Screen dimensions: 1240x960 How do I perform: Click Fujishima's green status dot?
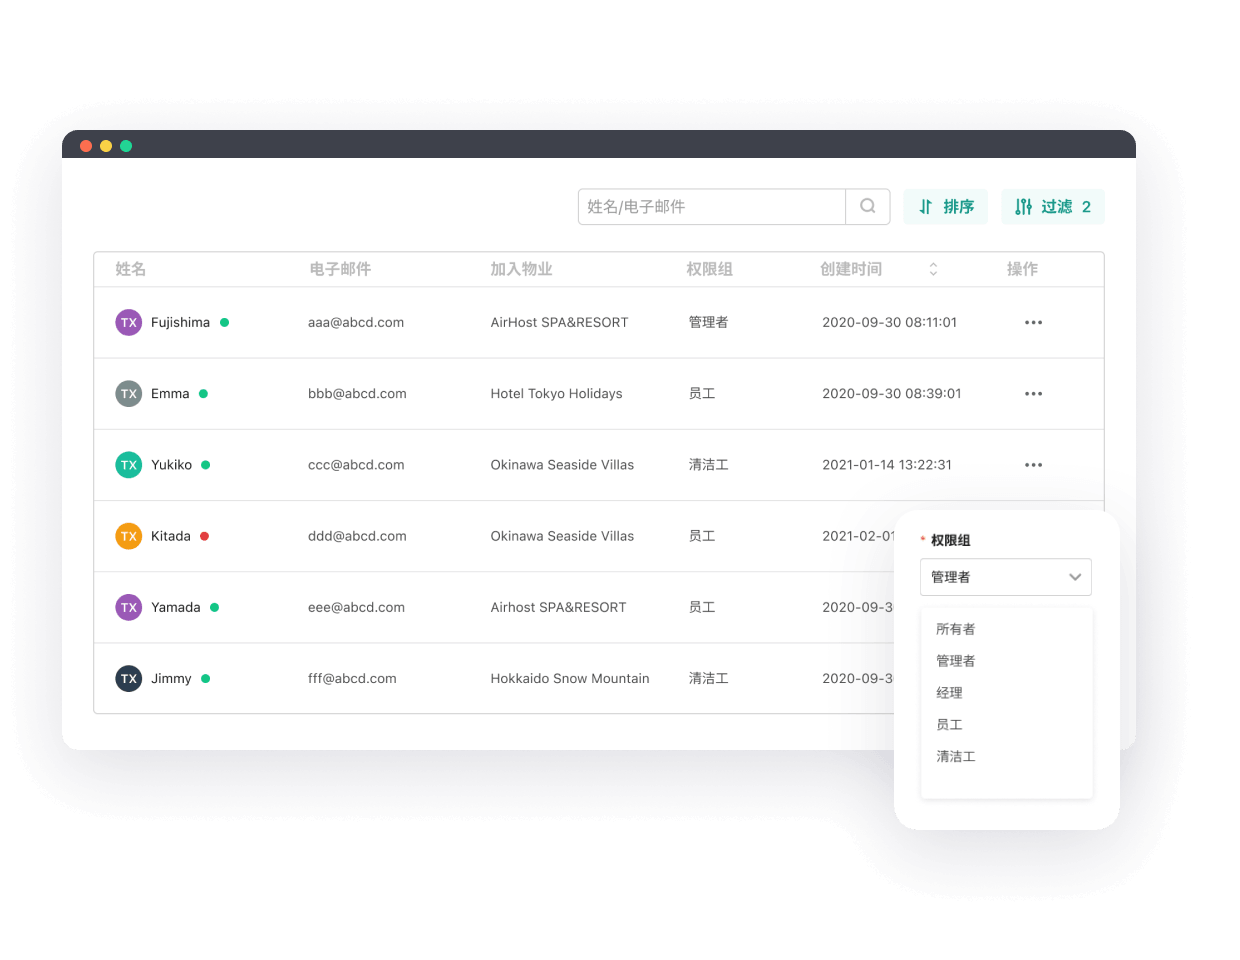[x=224, y=323]
